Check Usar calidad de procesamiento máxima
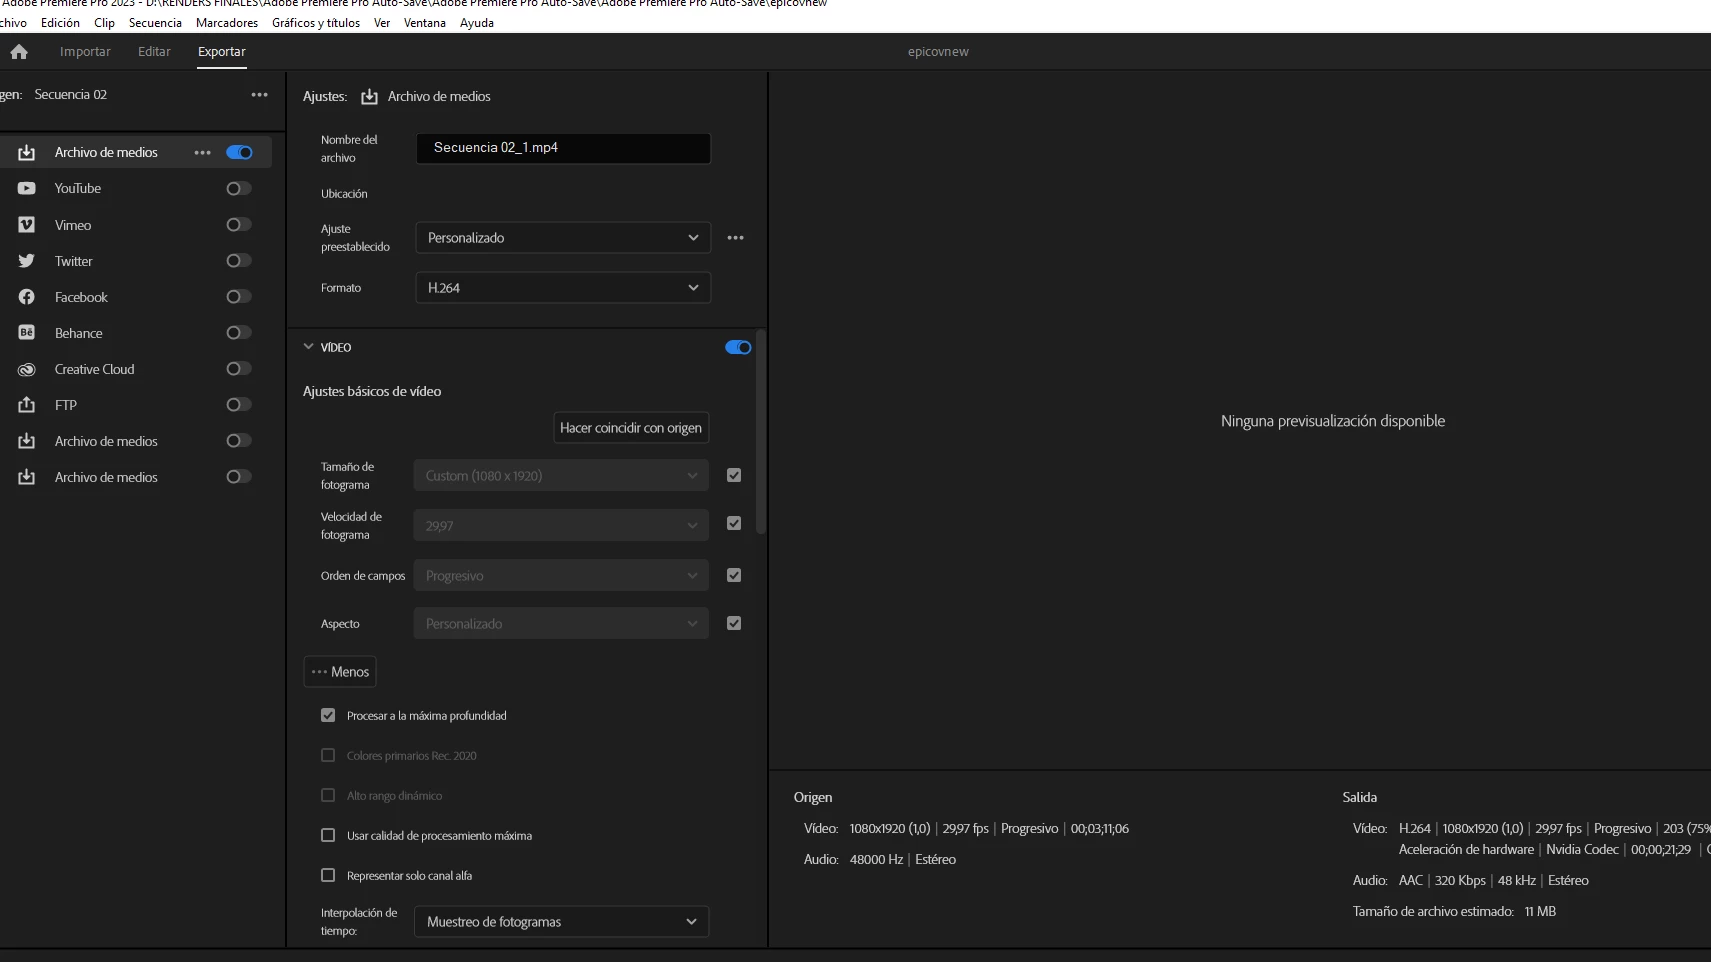 (x=328, y=836)
